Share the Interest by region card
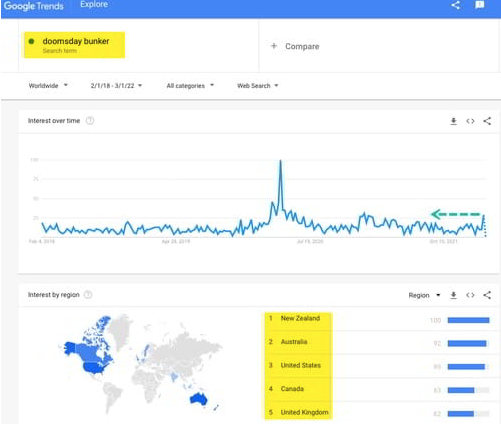 [x=487, y=295]
